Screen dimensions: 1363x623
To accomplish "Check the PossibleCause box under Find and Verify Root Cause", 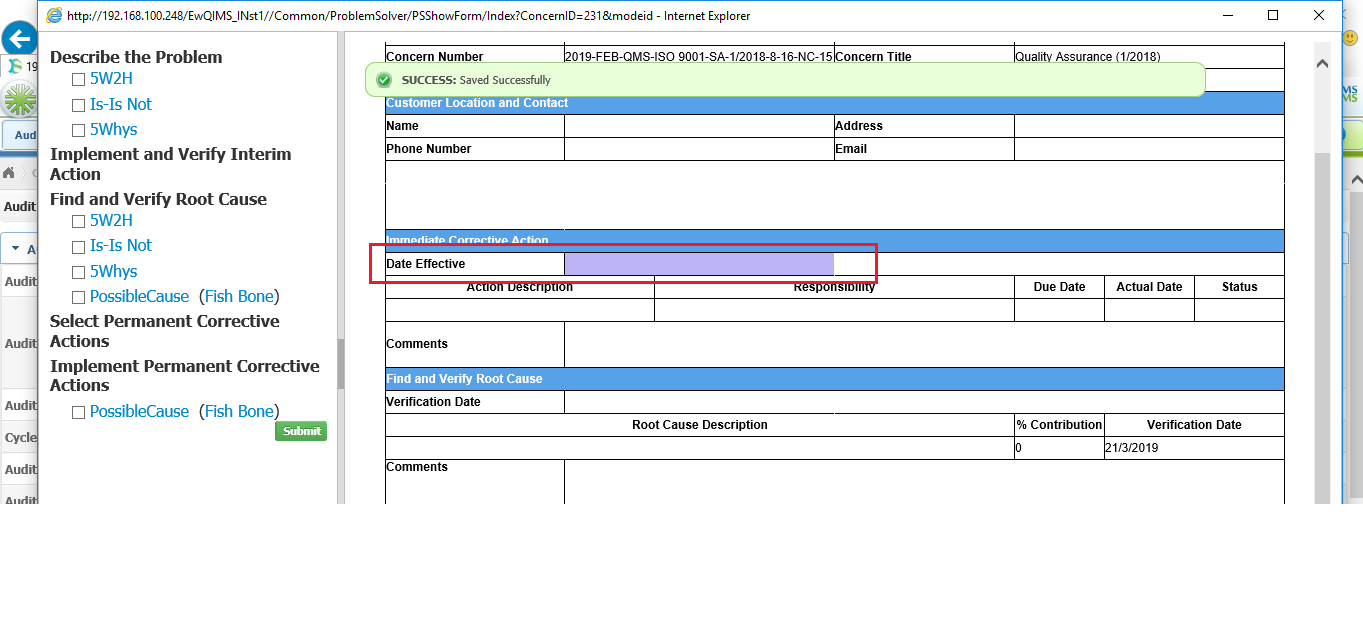I will [79, 297].
